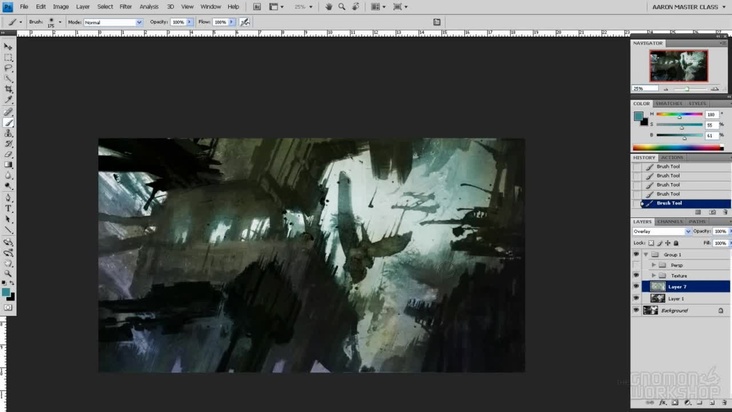Add a layer mask from the Layers panel footer
The width and height of the screenshot is (732, 412).
675,402
